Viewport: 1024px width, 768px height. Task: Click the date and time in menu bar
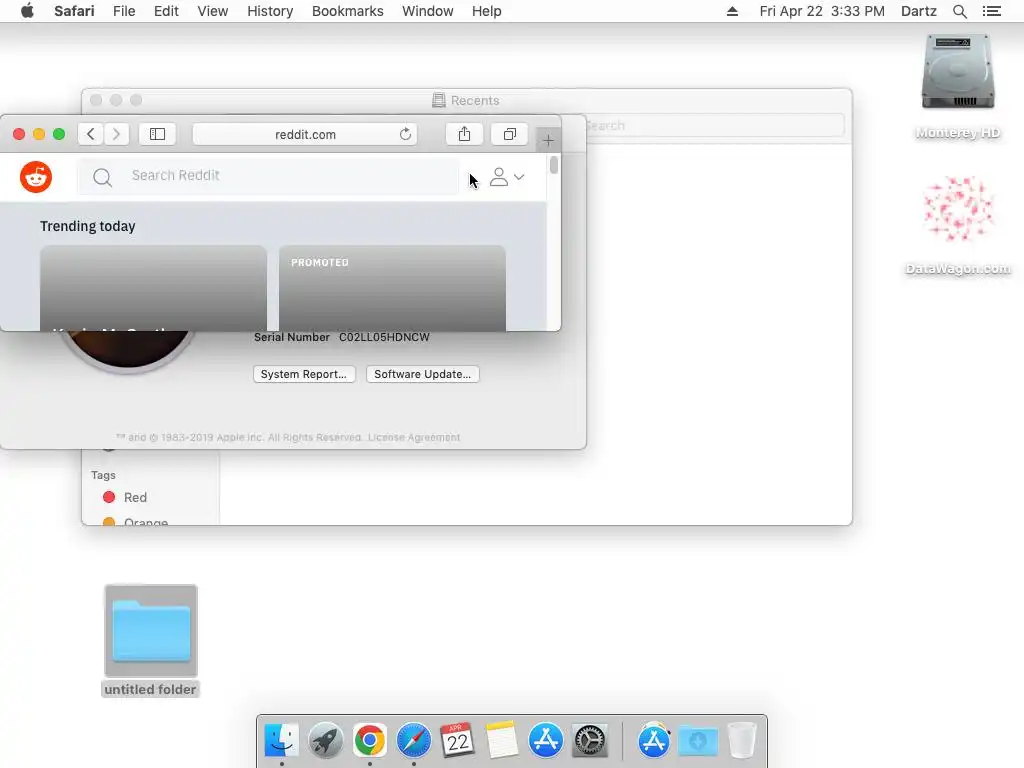pyautogui.click(x=822, y=11)
